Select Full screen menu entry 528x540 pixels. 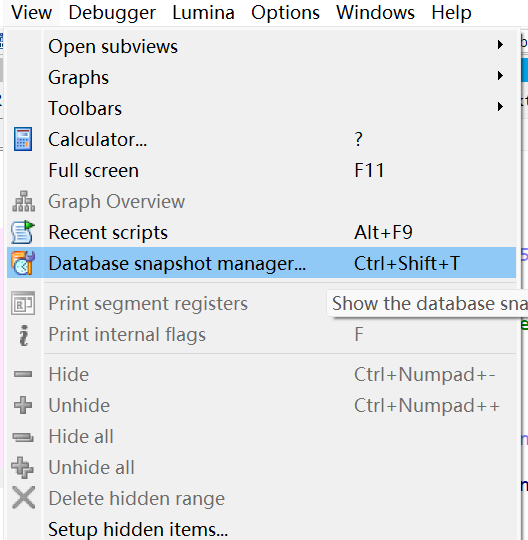[x=262, y=170]
